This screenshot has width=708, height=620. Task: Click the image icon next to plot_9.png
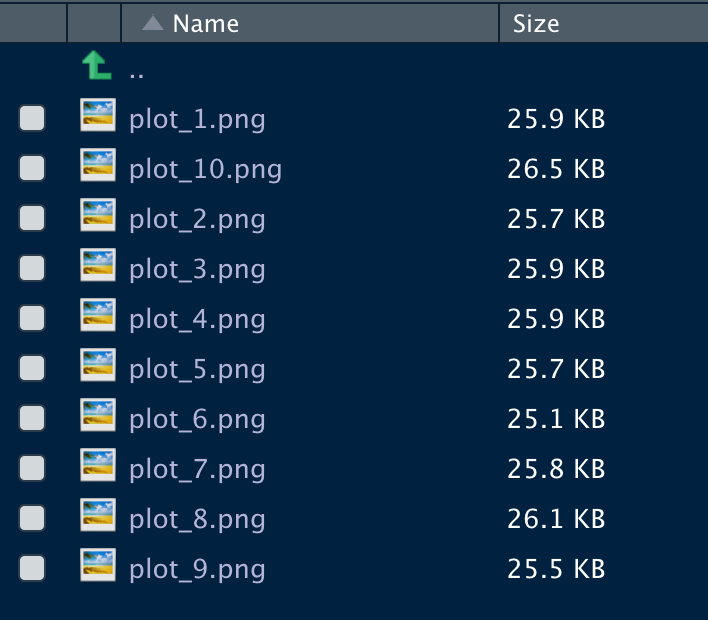[98, 566]
